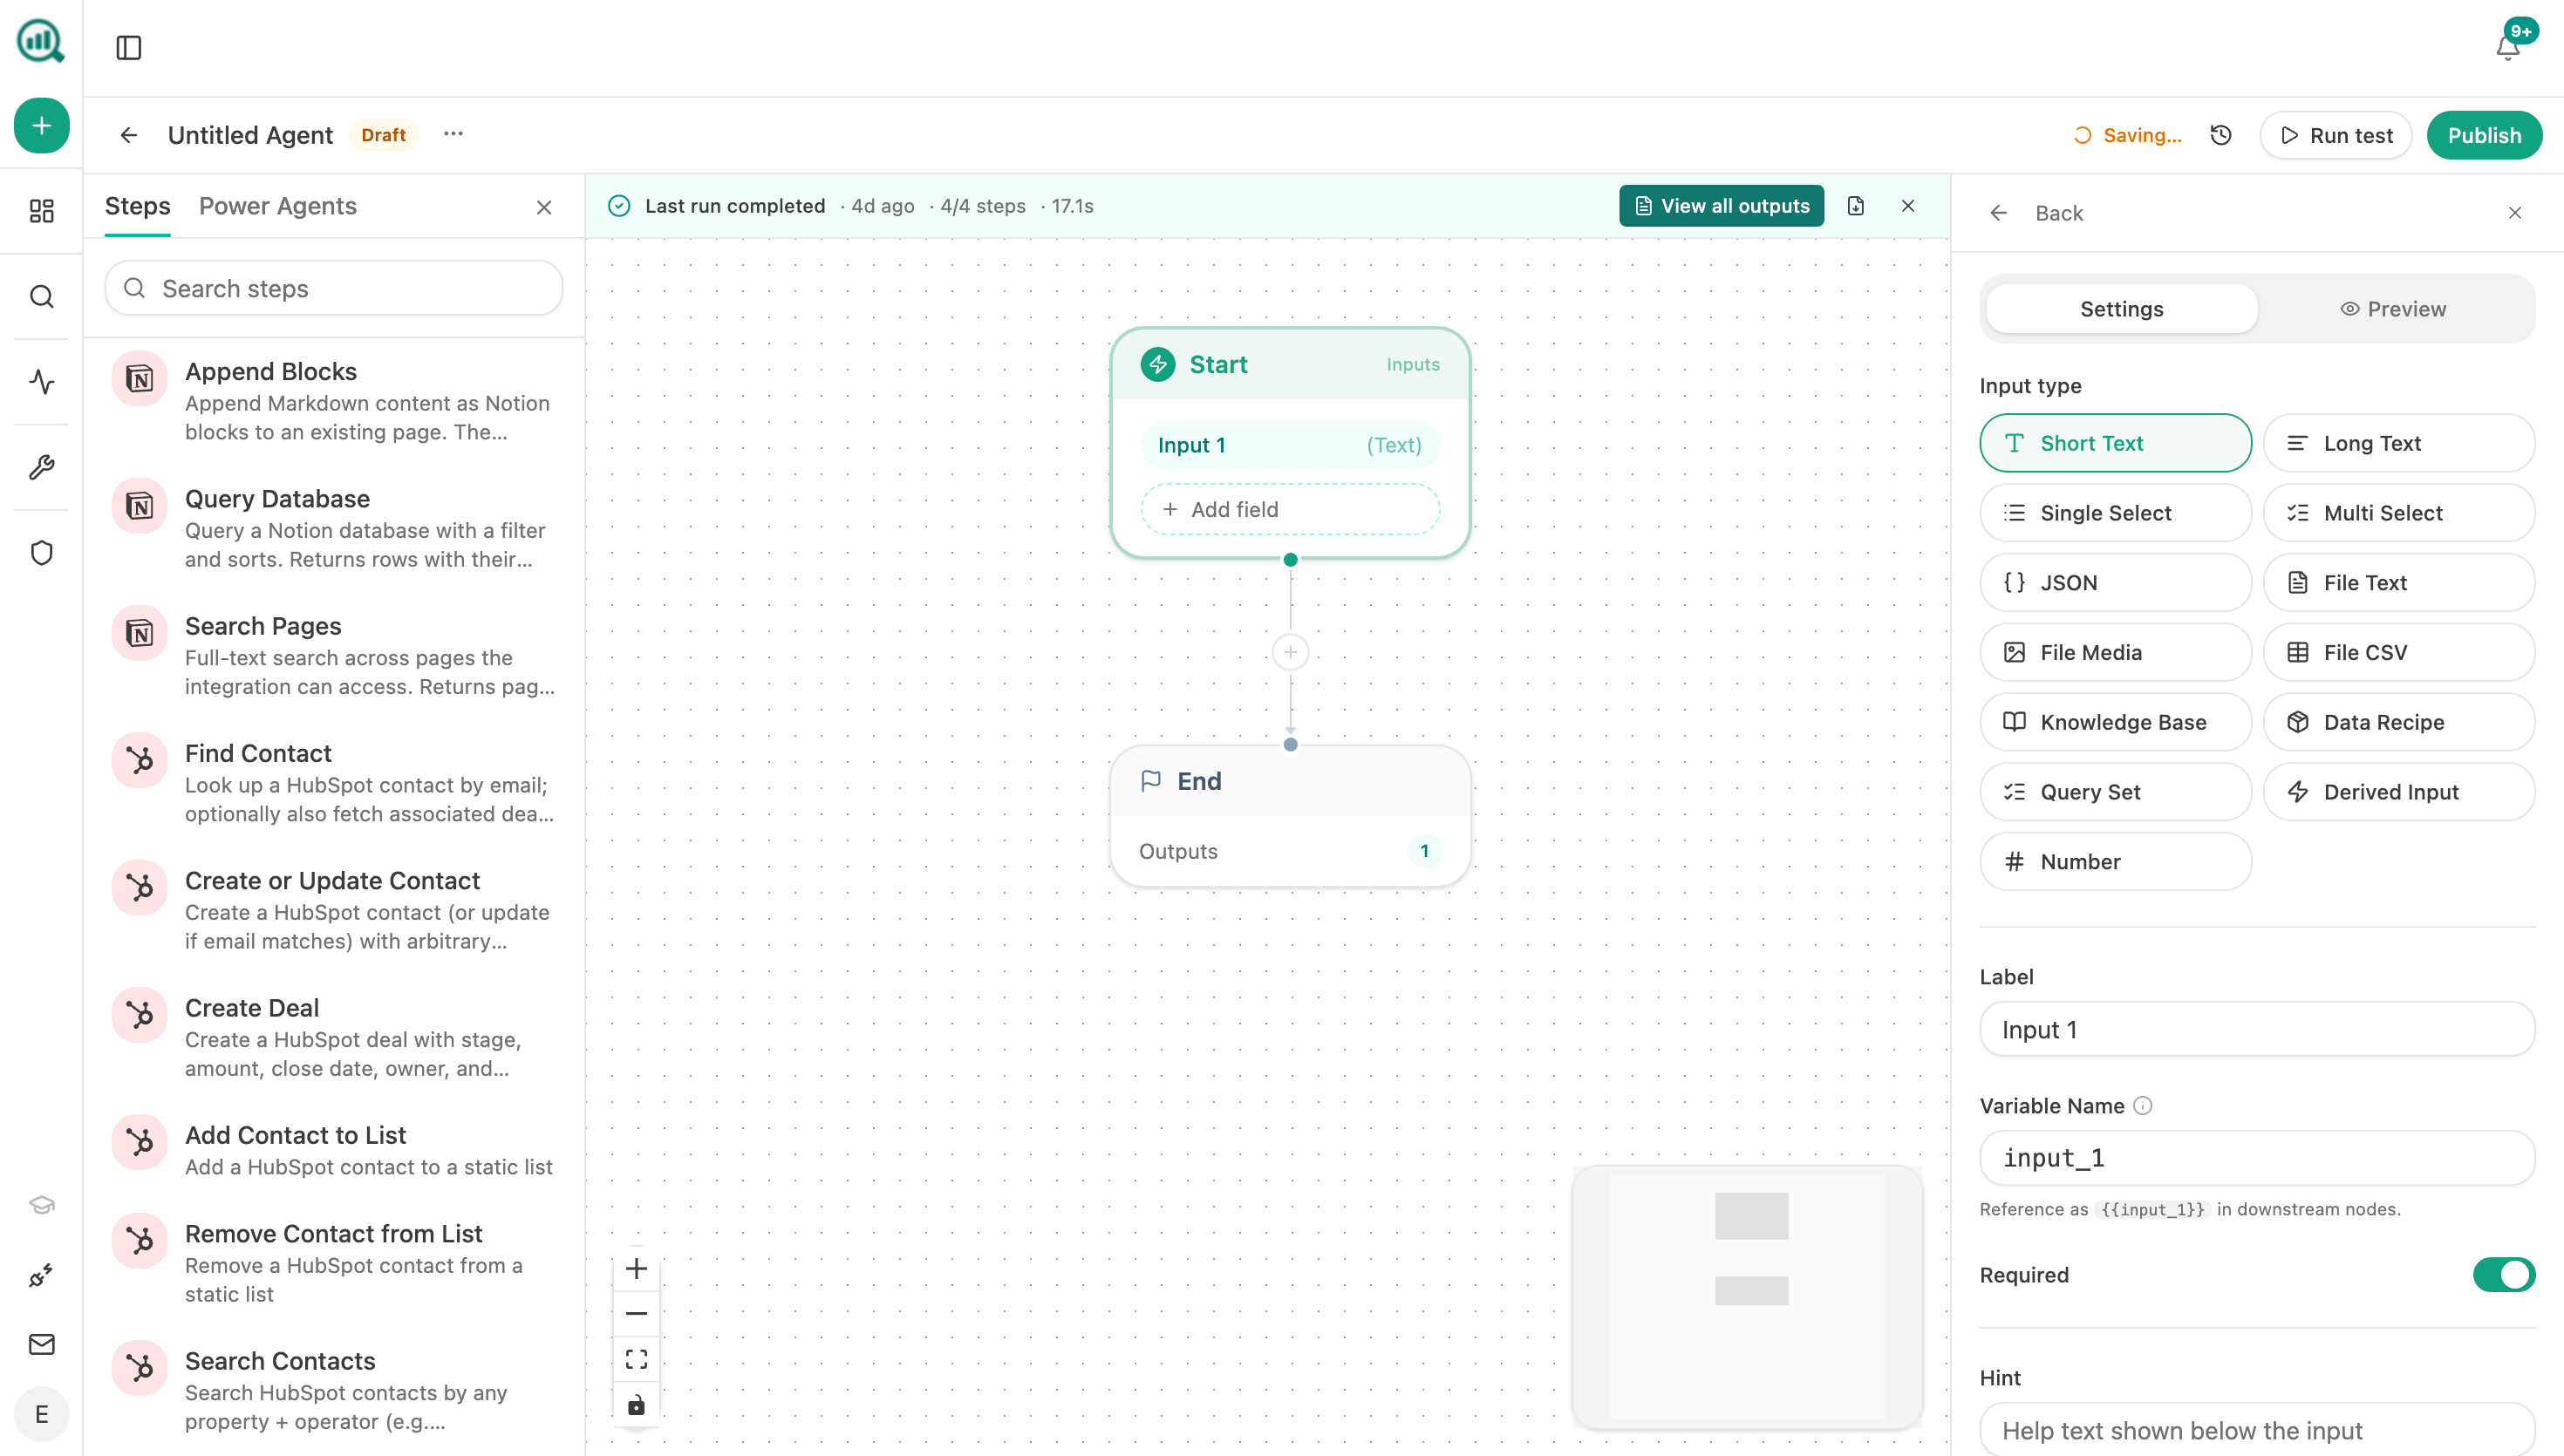2564x1456 pixels.
Task: Select File Media input type
Action: point(2116,653)
